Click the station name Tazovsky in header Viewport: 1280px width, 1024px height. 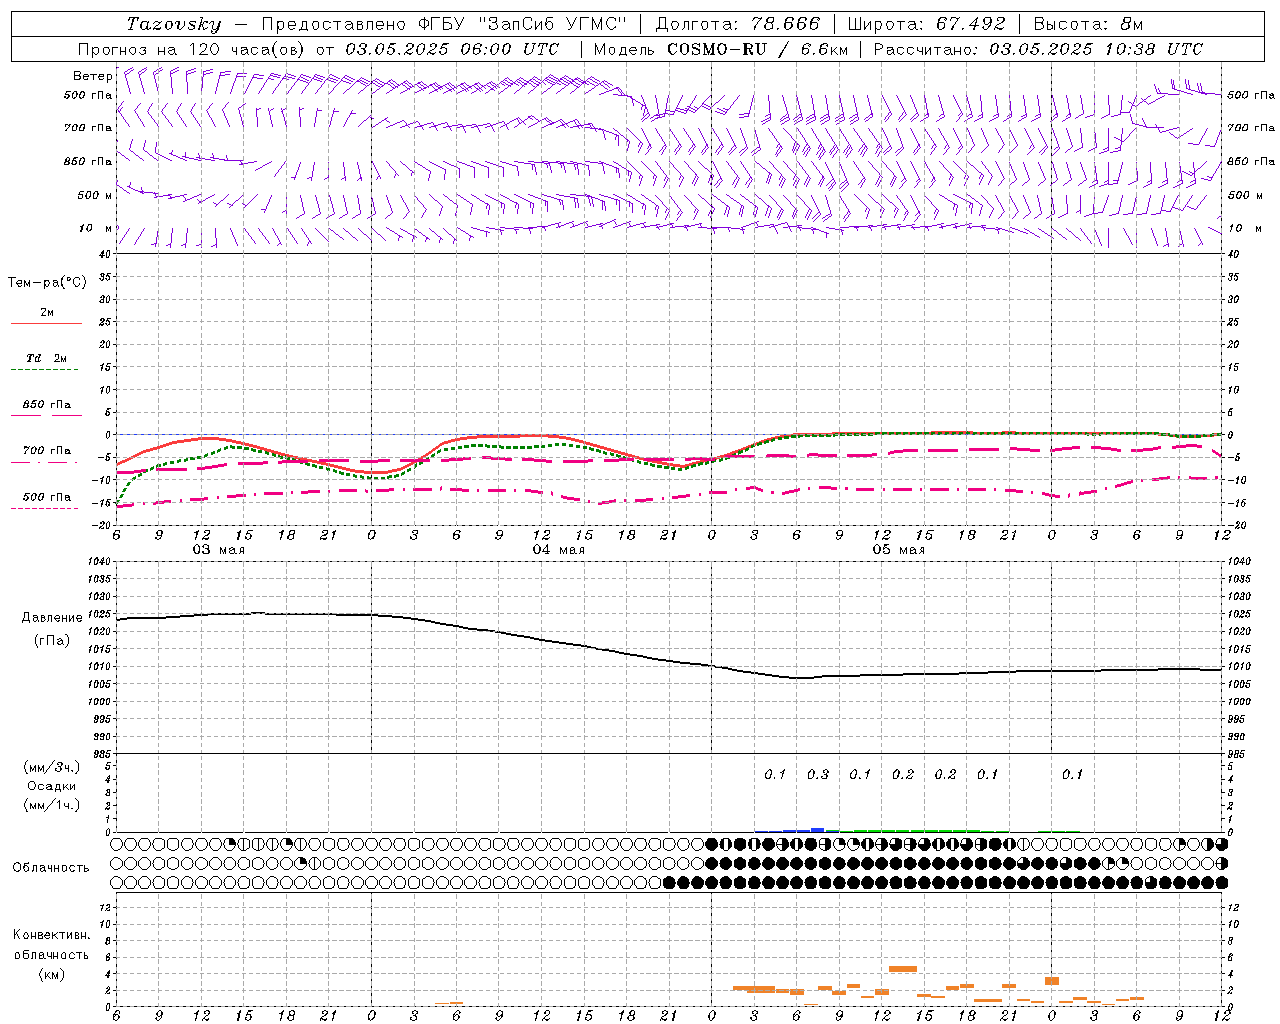(x=174, y=24)
